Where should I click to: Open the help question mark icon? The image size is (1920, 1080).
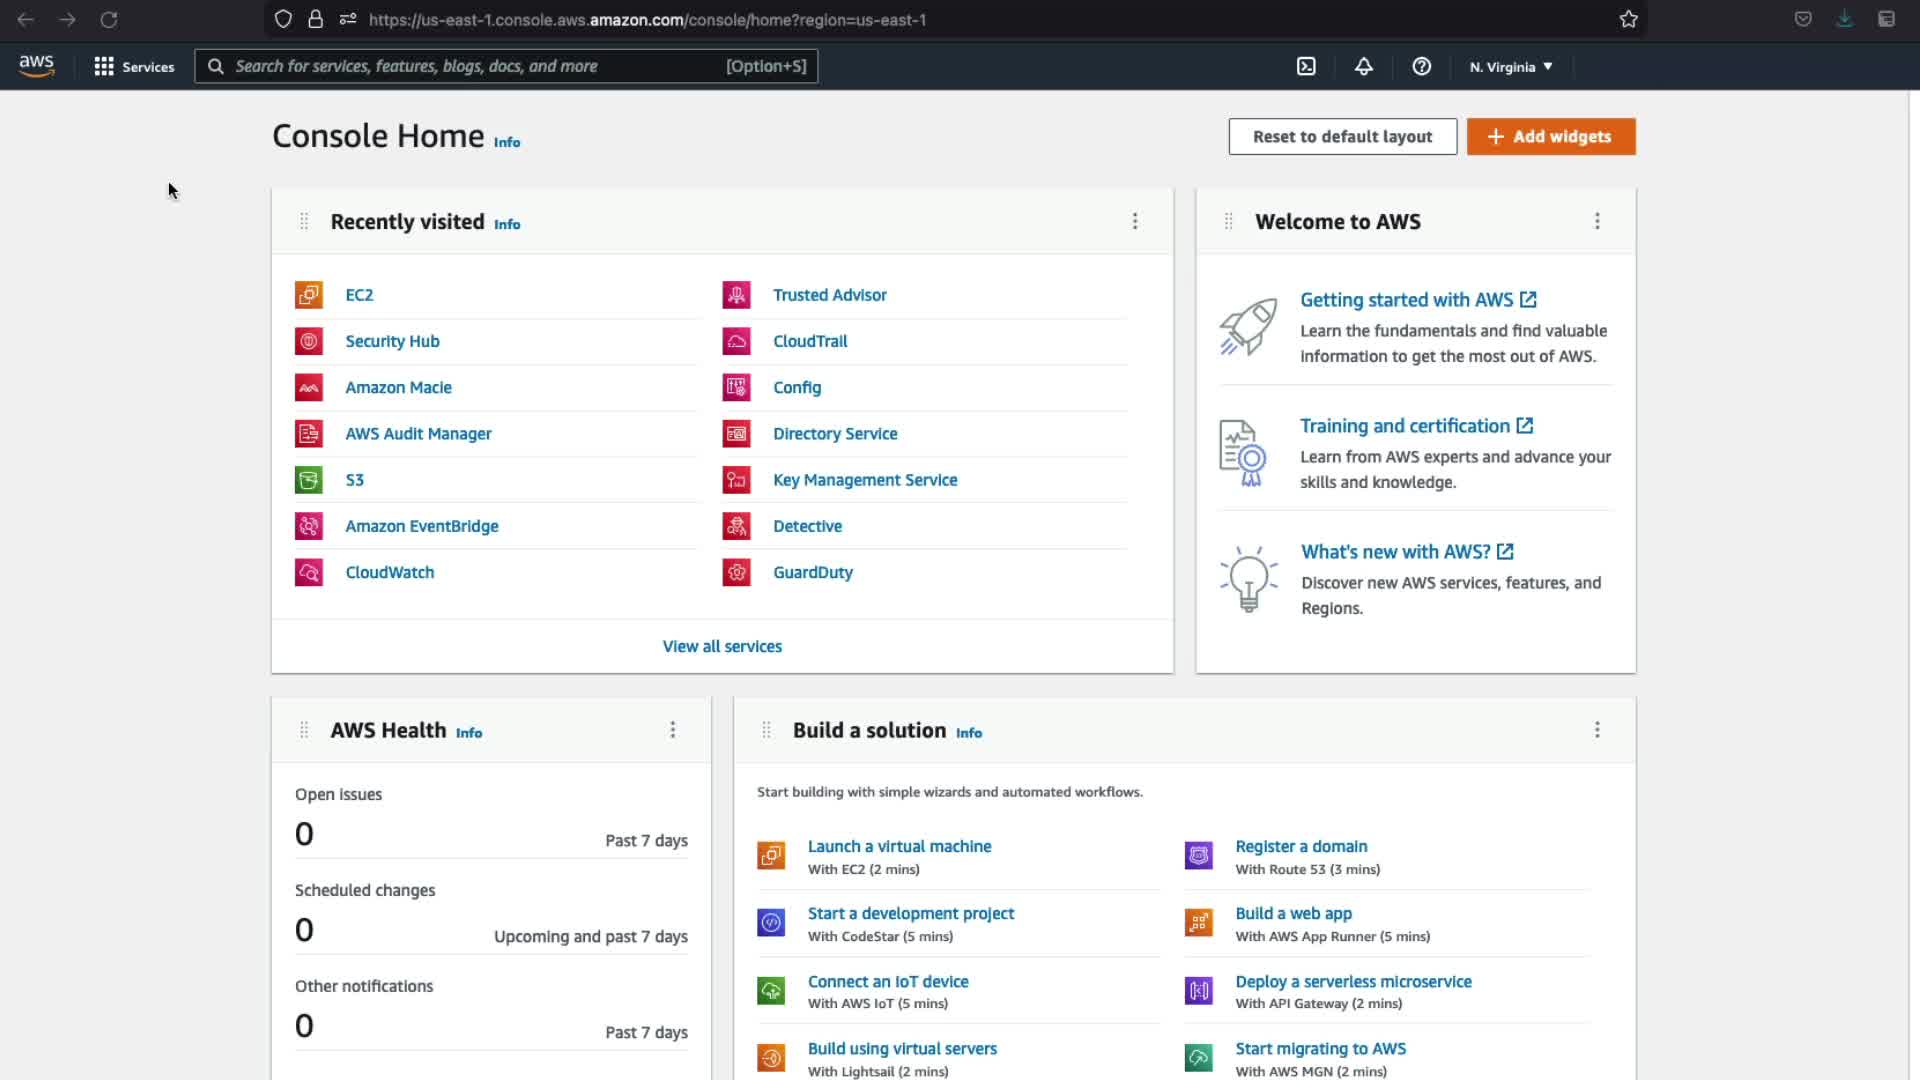point(1421,66)
